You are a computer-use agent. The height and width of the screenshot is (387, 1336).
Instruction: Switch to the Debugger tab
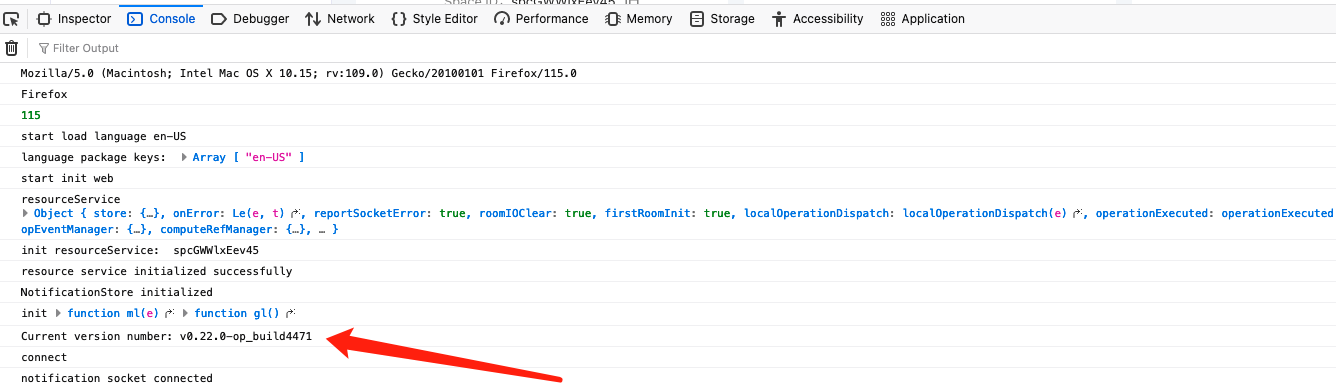pos(250,19)
